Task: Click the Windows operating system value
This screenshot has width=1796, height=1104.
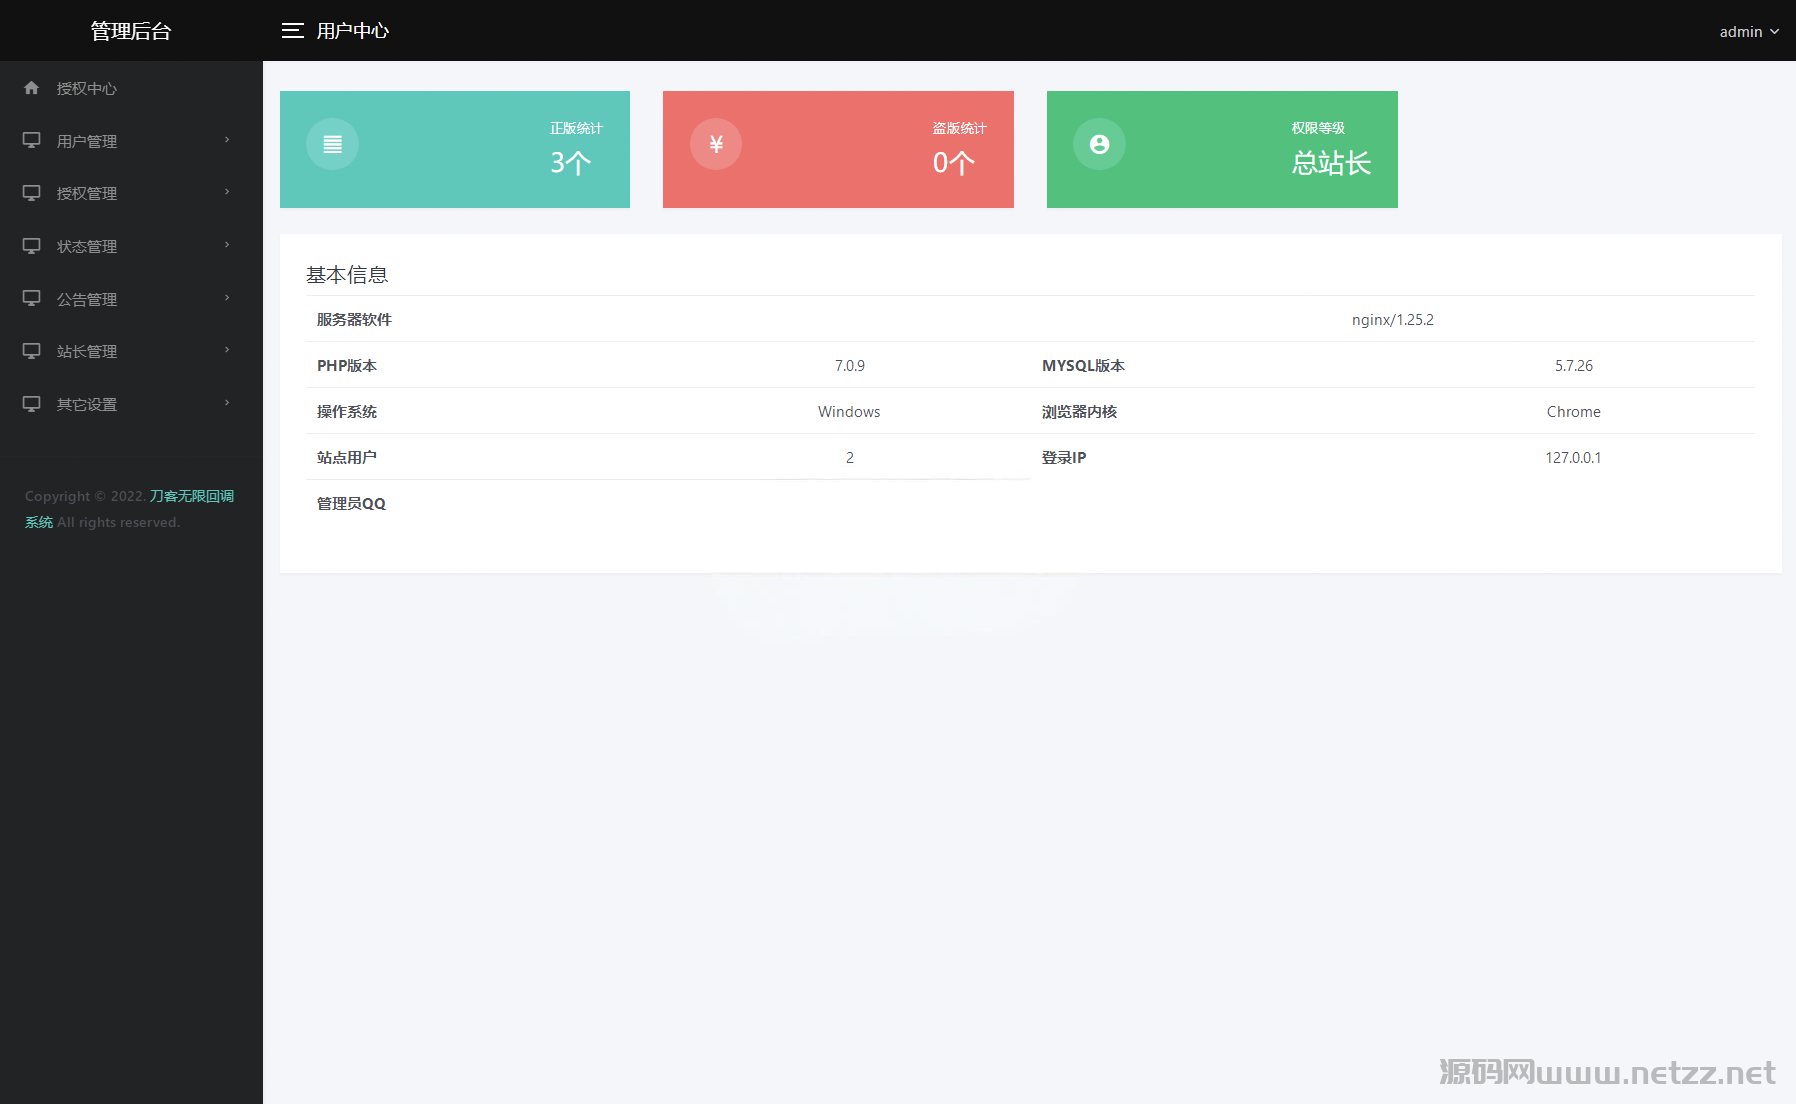Action: [x=849, y=412]
